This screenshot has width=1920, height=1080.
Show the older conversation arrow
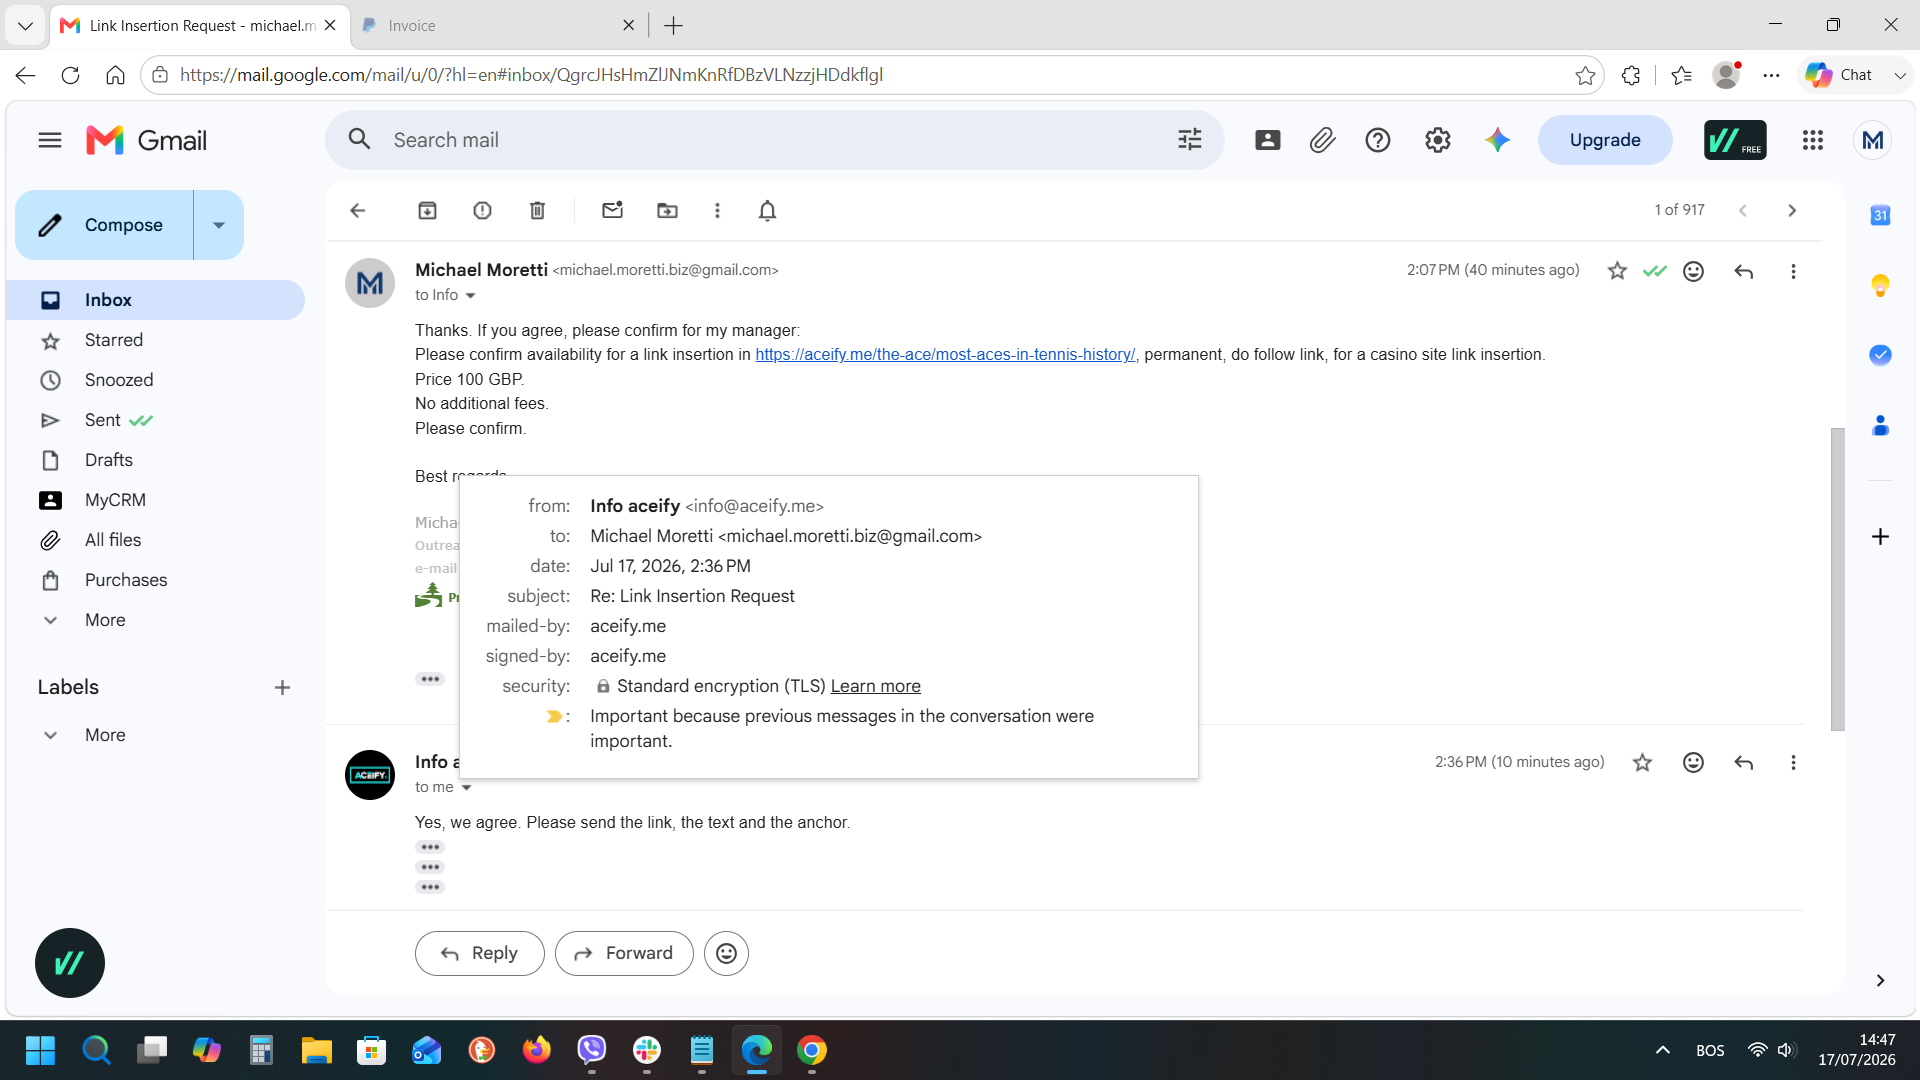(1792, 210)
